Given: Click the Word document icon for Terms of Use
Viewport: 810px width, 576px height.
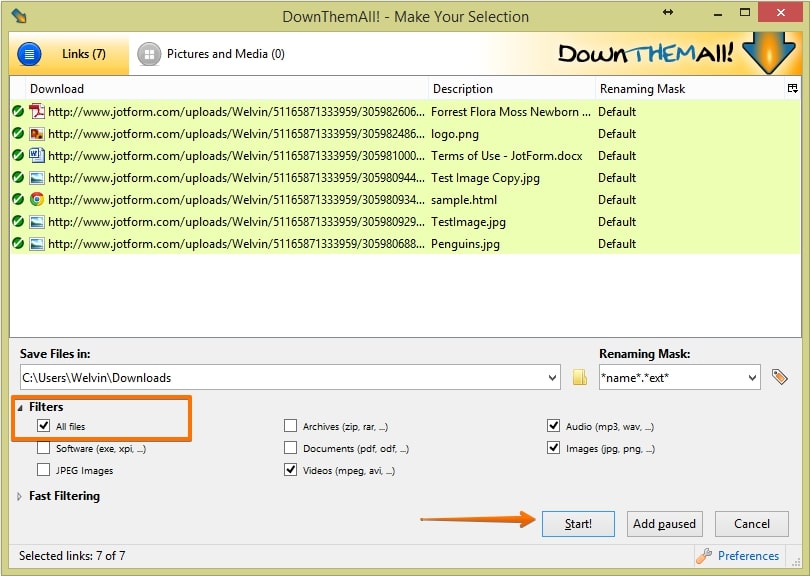Looking at the screenshot, I should 37,155.
